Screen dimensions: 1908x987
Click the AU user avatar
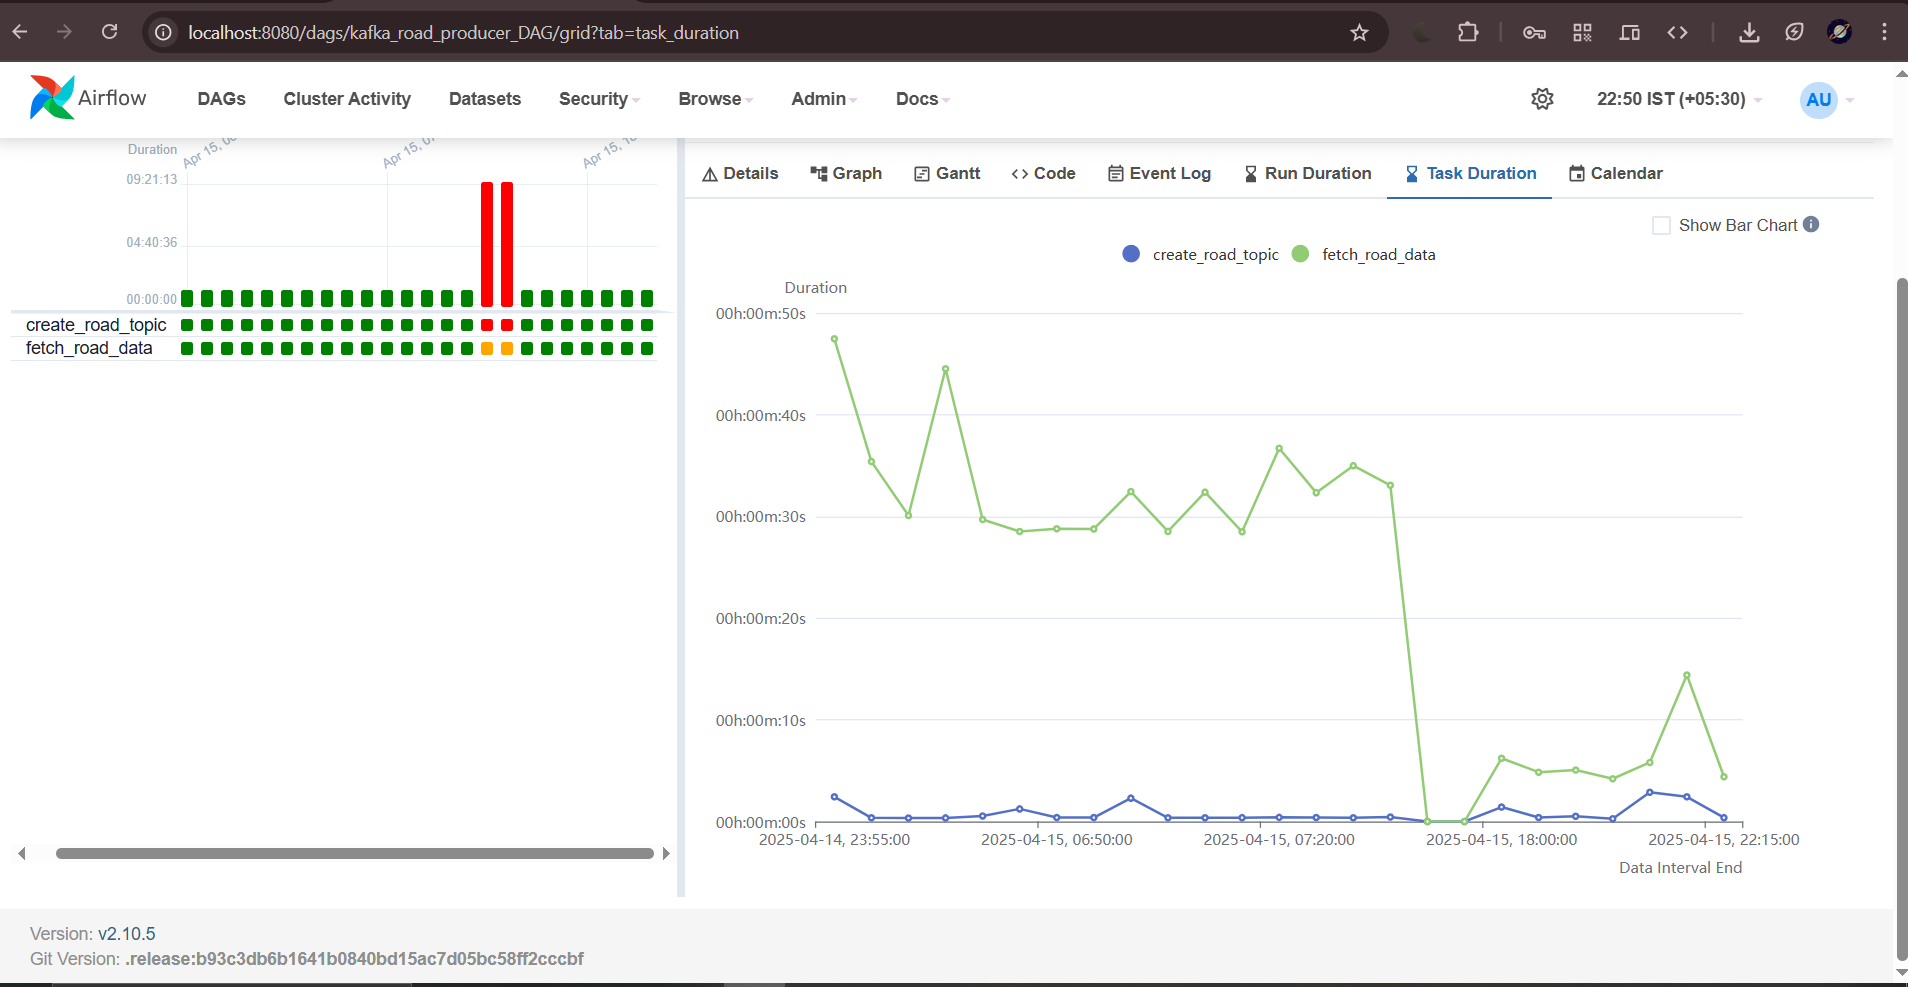click(x=1818, y=100)
